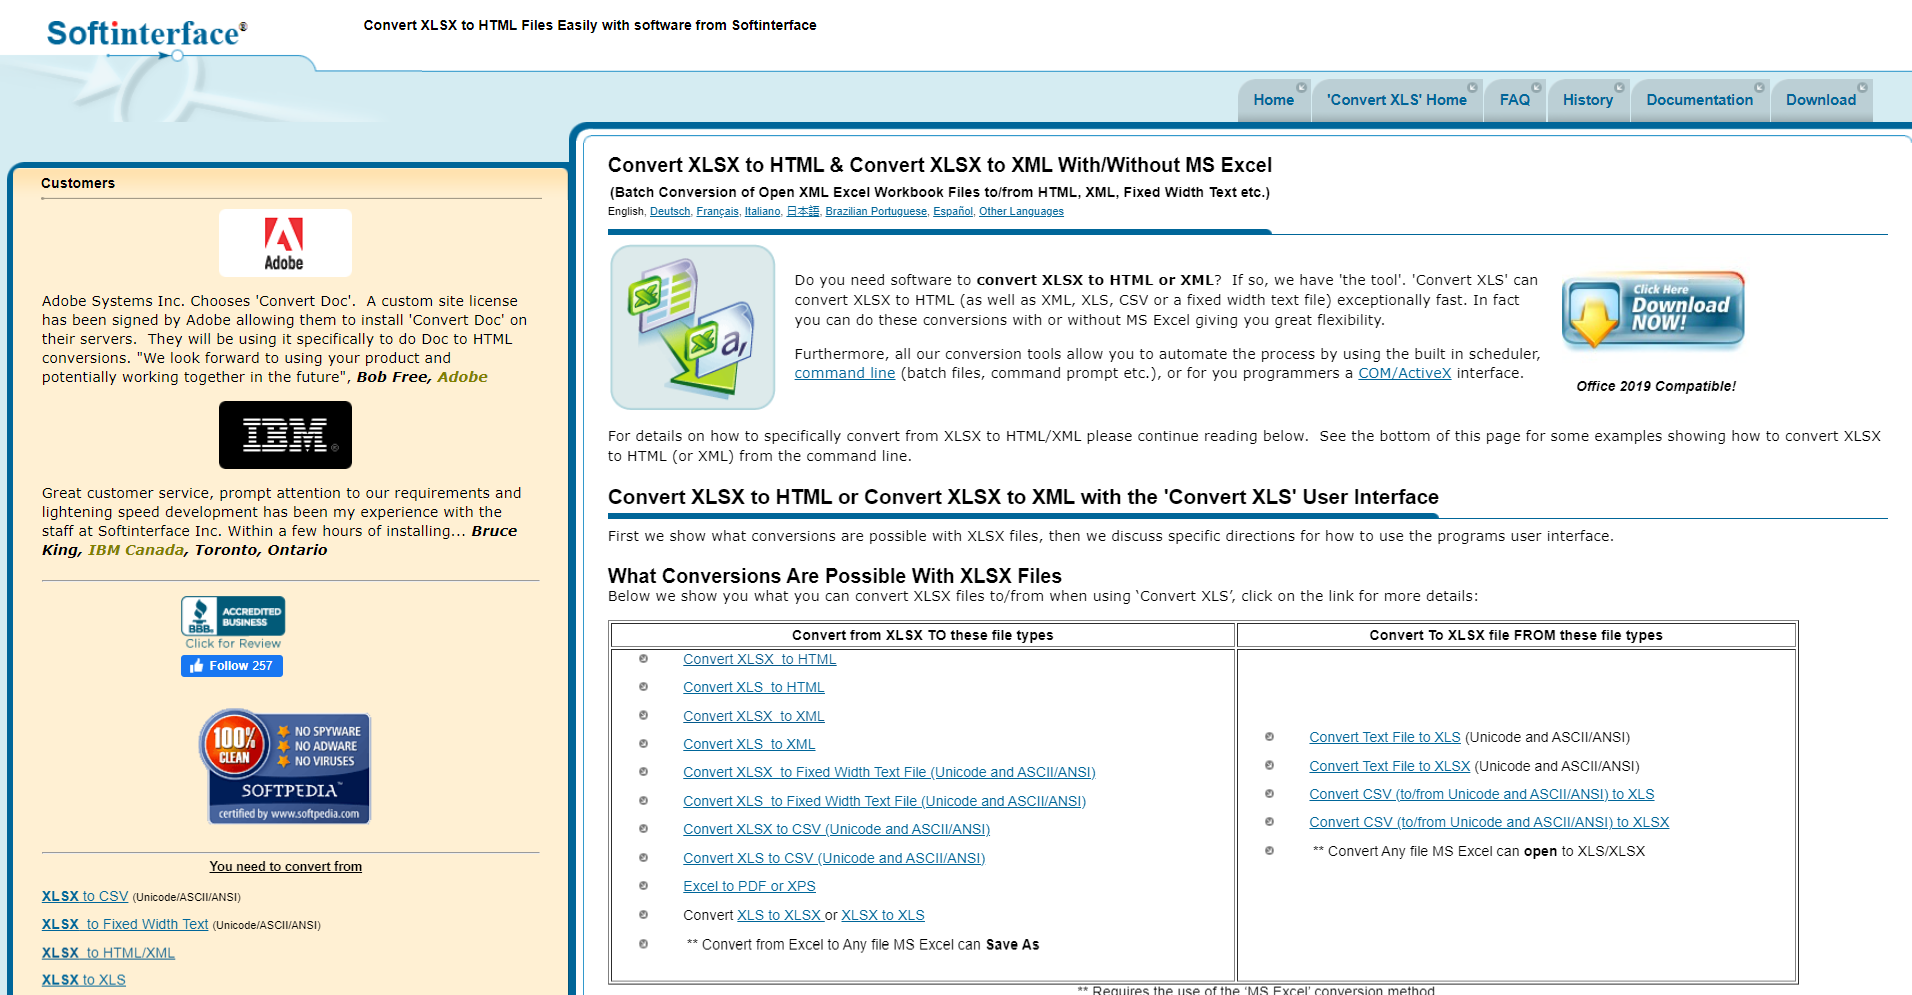Open the 'Convert XLS' Home tab
Screen dimensions: 1912x995
(1396, 100)
